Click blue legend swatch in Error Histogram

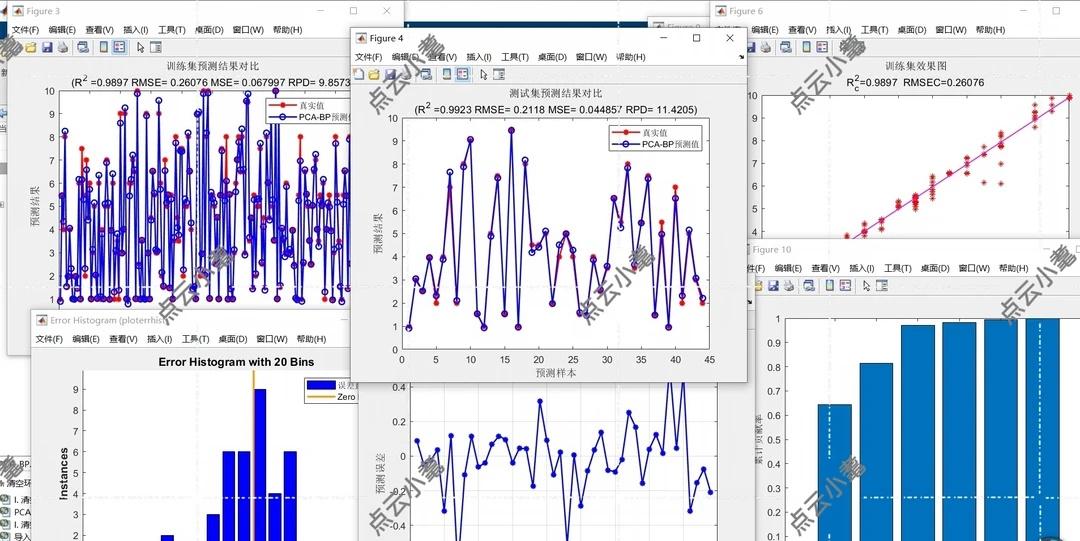point(320,385)
